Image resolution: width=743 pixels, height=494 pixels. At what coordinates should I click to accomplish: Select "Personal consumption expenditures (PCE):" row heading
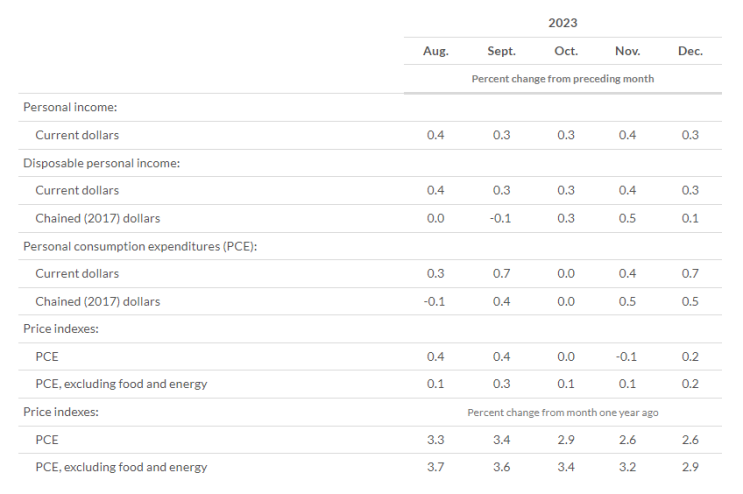(x=142, y=246)
